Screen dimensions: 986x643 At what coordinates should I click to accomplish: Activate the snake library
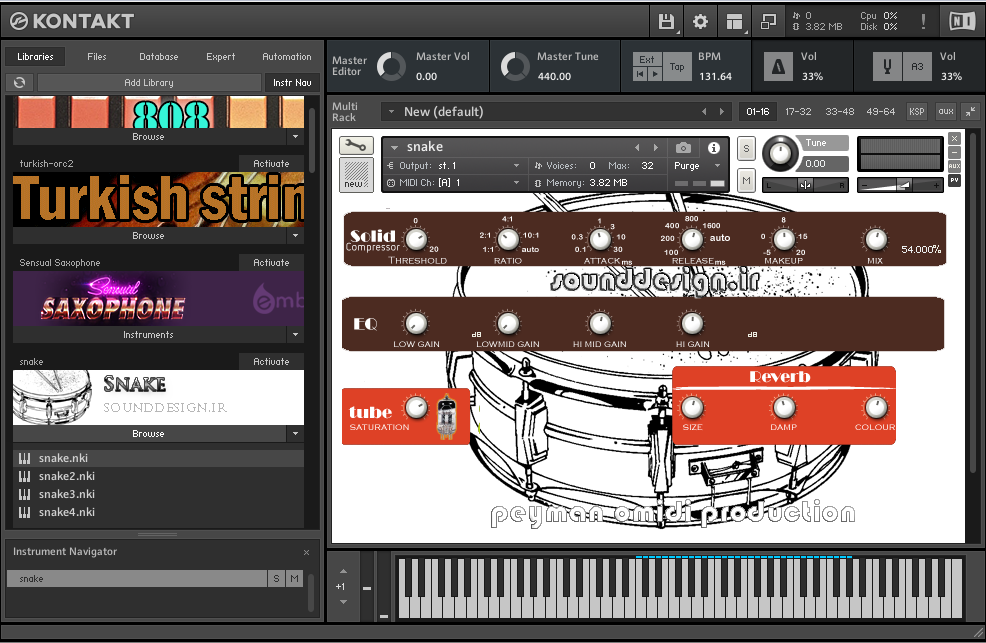tap(271, 362)
